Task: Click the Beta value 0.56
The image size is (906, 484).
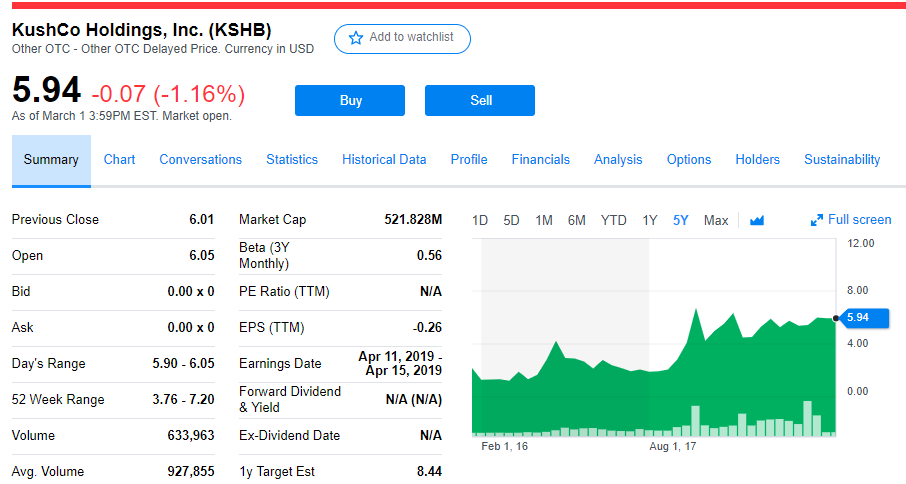Action: click(x=429, y=255)
